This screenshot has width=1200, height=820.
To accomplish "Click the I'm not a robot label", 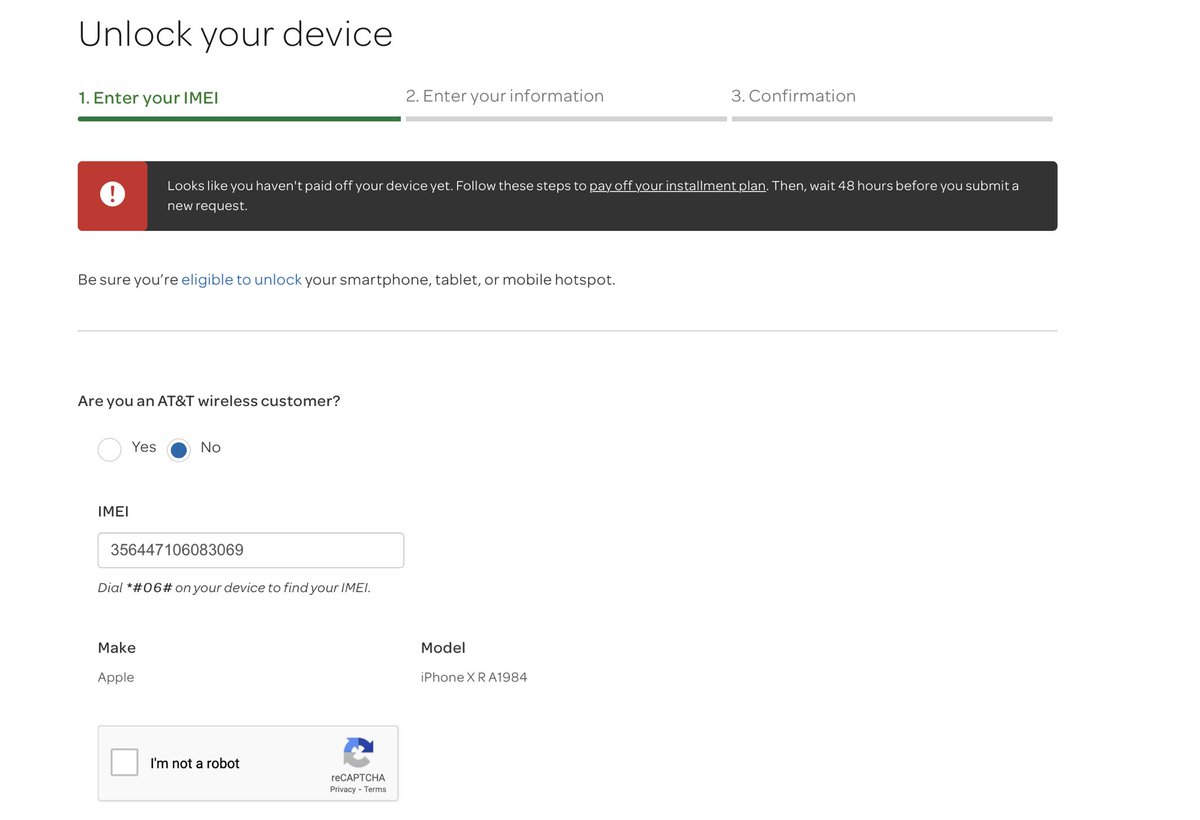I will (x=195, y=763).
